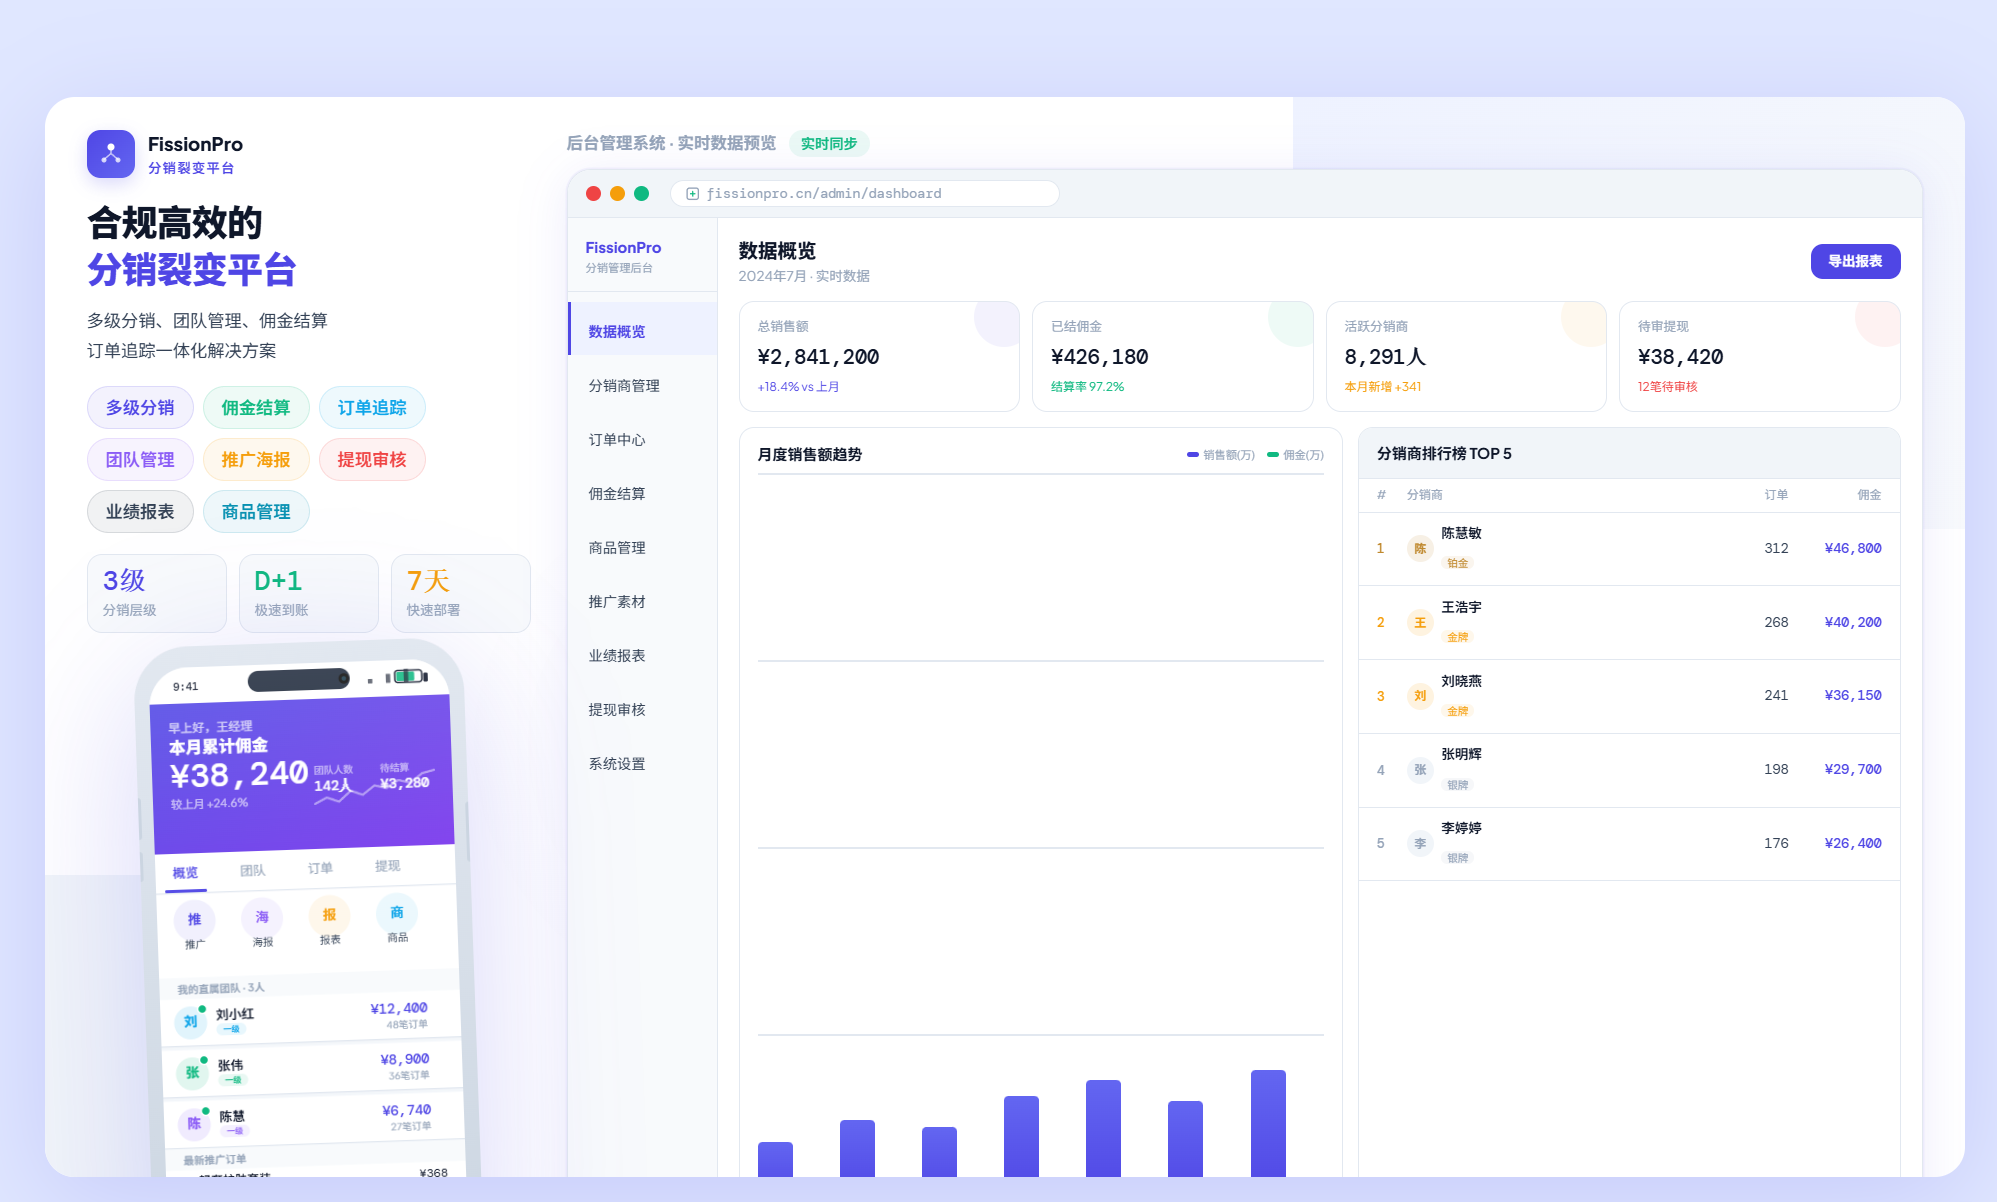Open 订单中心 in the sidebar
This screenshot has height=1202, width=1997.
[x=643, y=439]
